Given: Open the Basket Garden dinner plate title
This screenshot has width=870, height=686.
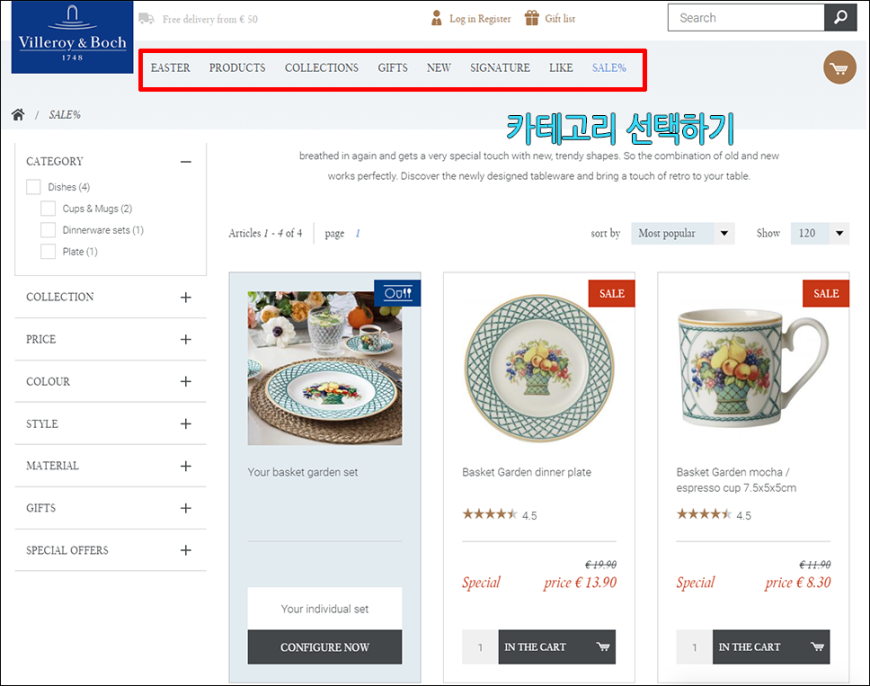Looking at the screenshot, I should [527, 472].
